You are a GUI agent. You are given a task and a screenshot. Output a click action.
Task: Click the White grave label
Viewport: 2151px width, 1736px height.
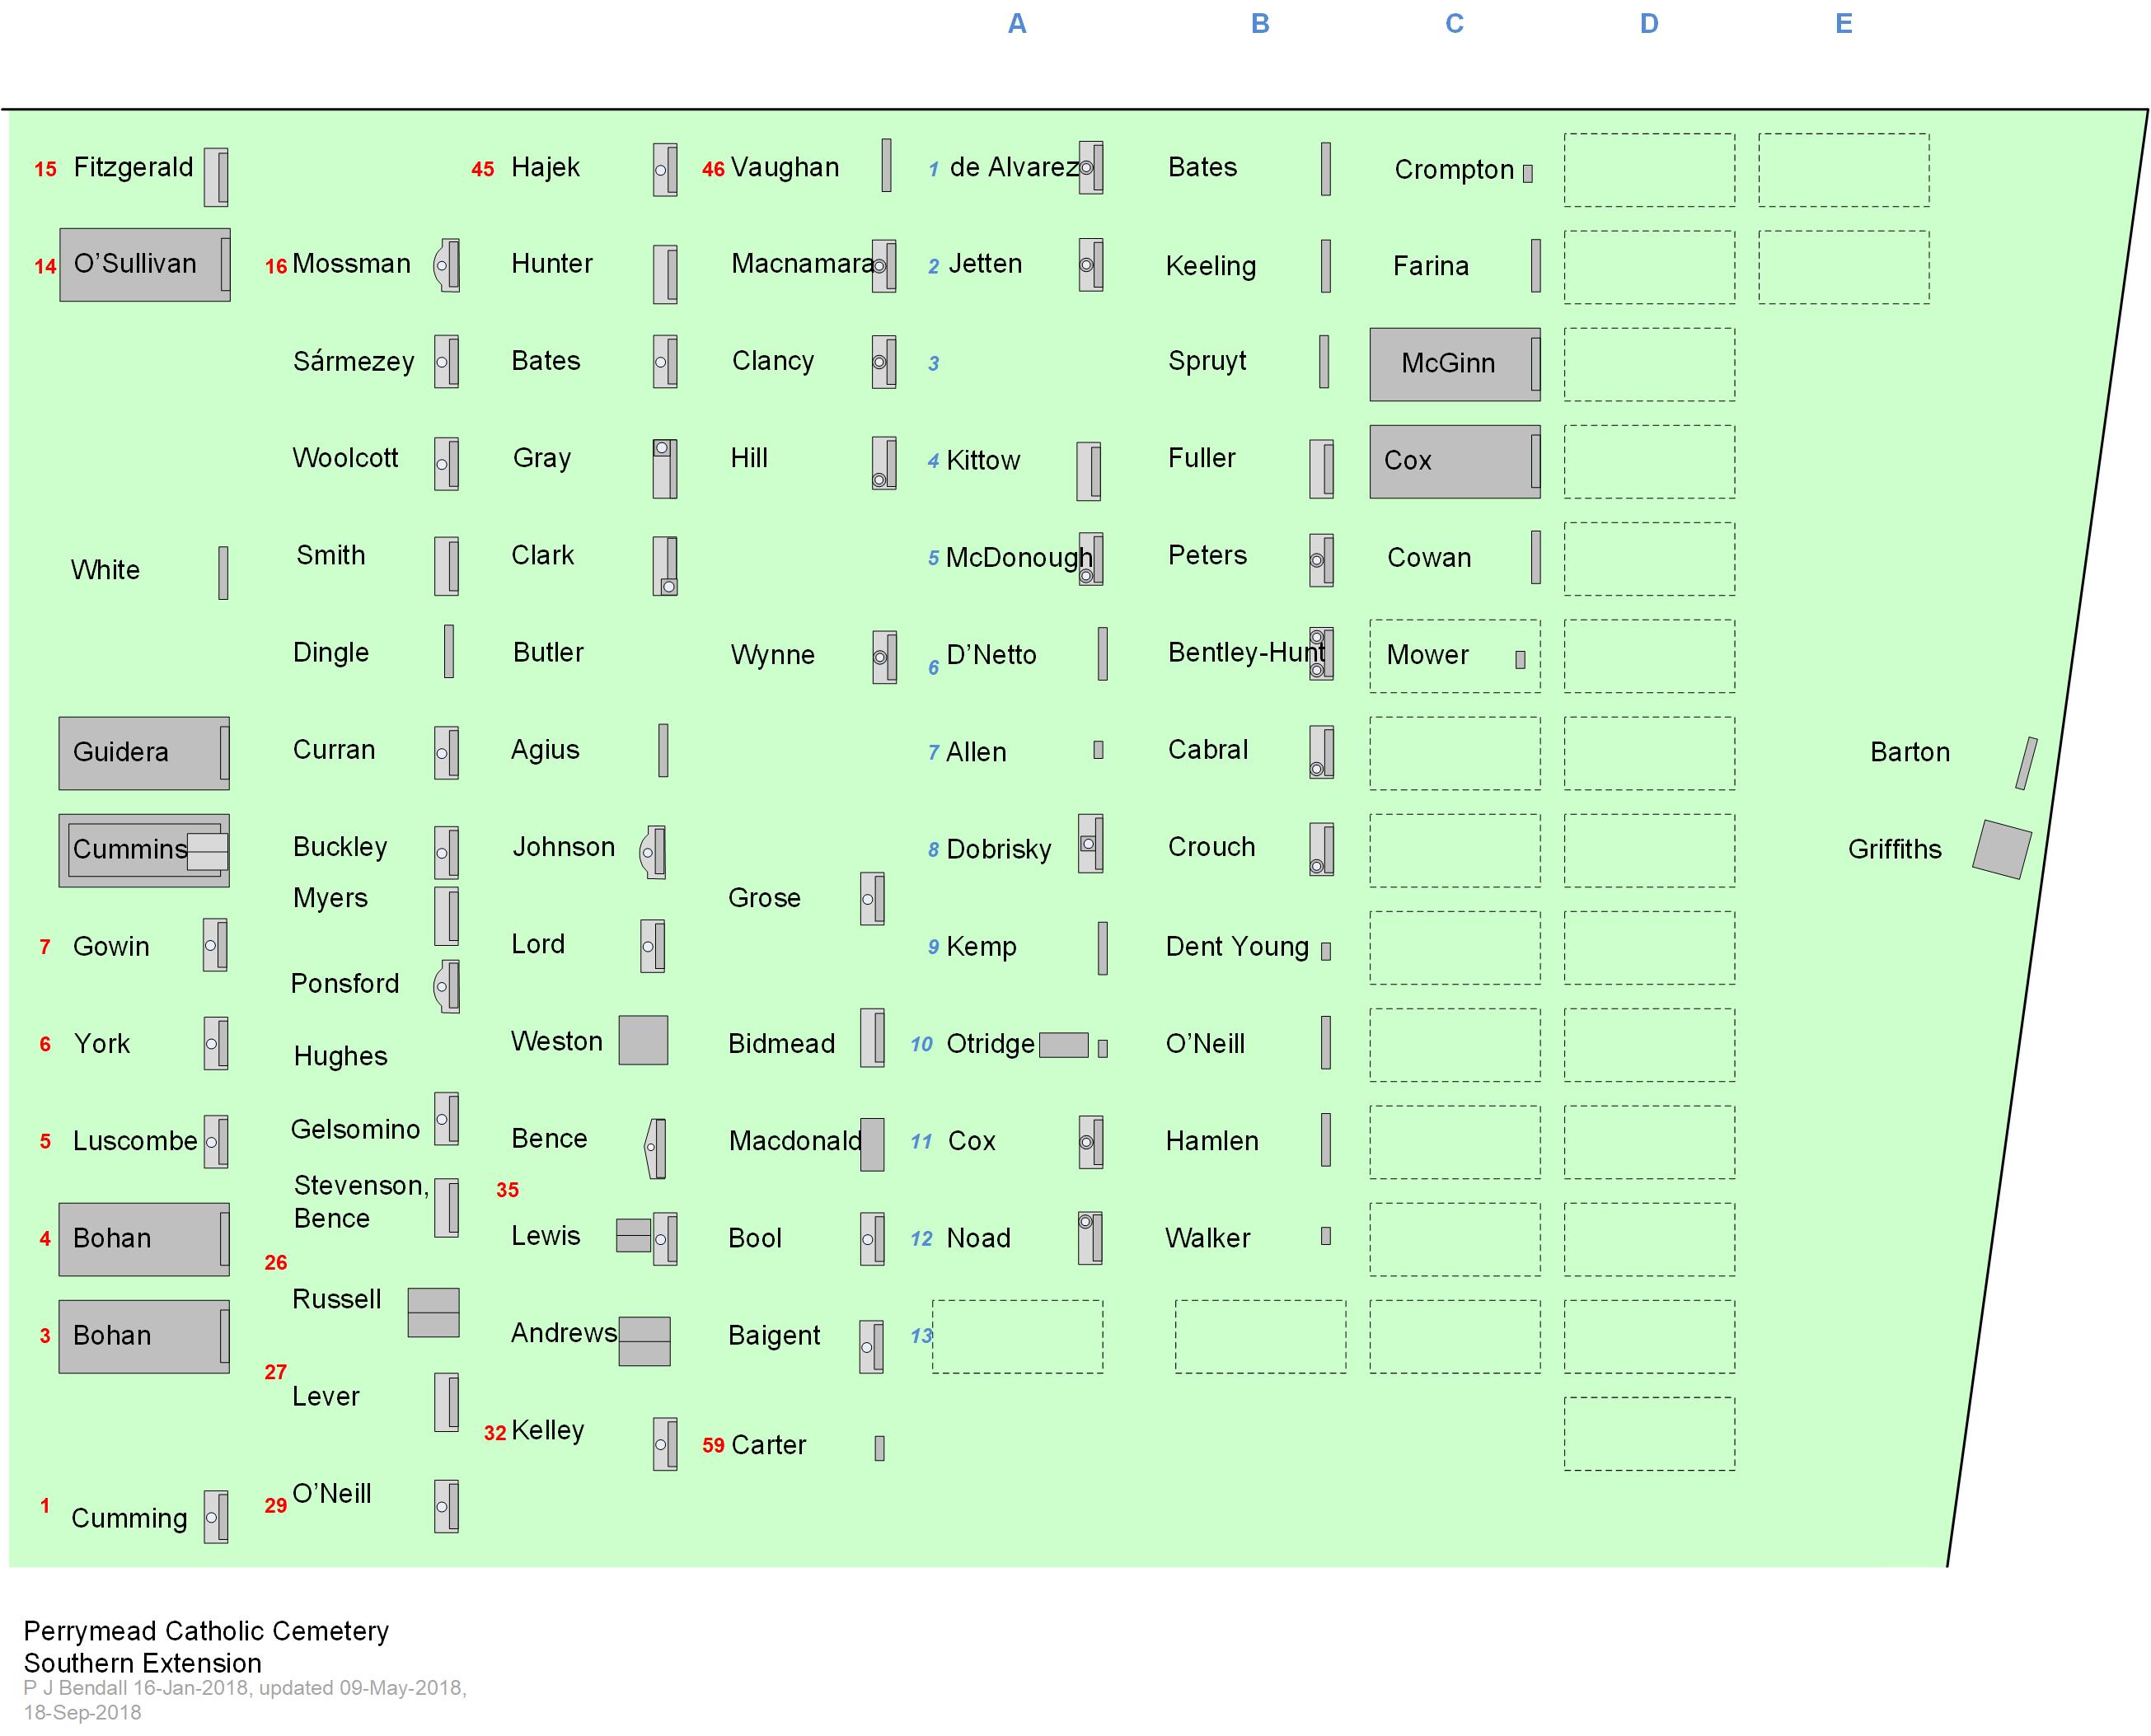(x=105, y=570)
